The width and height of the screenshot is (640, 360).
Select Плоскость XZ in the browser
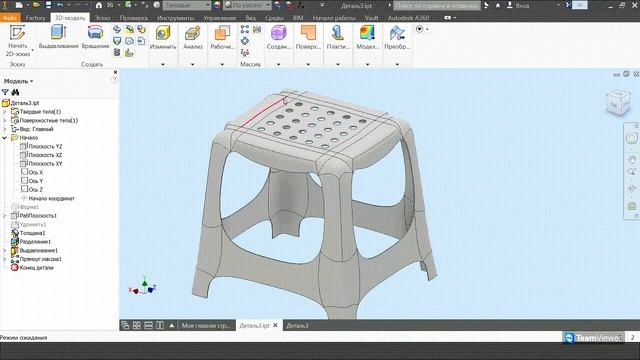(45, 155)
